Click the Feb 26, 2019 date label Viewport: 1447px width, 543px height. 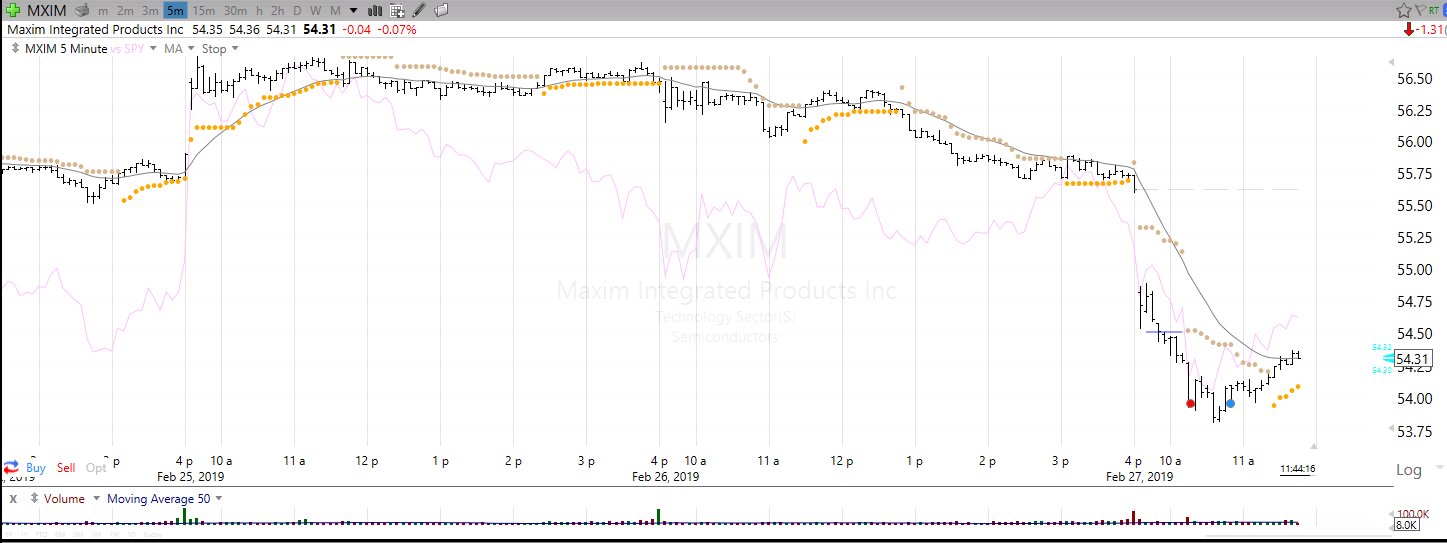(x=665, y=477)
